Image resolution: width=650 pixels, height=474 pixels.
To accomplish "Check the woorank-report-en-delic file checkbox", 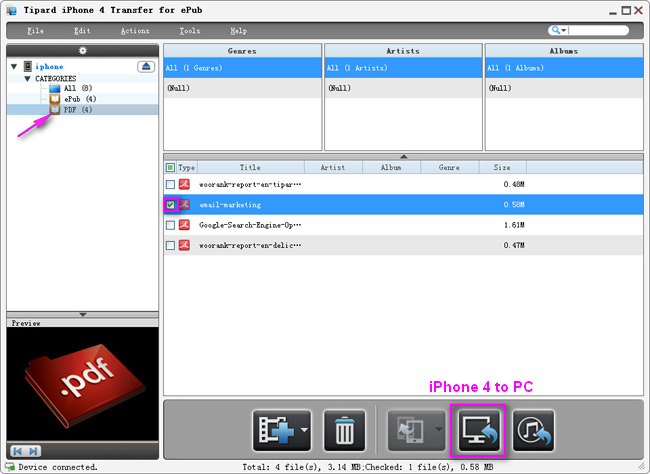I will pyautogui.click(x=170, y=245).
